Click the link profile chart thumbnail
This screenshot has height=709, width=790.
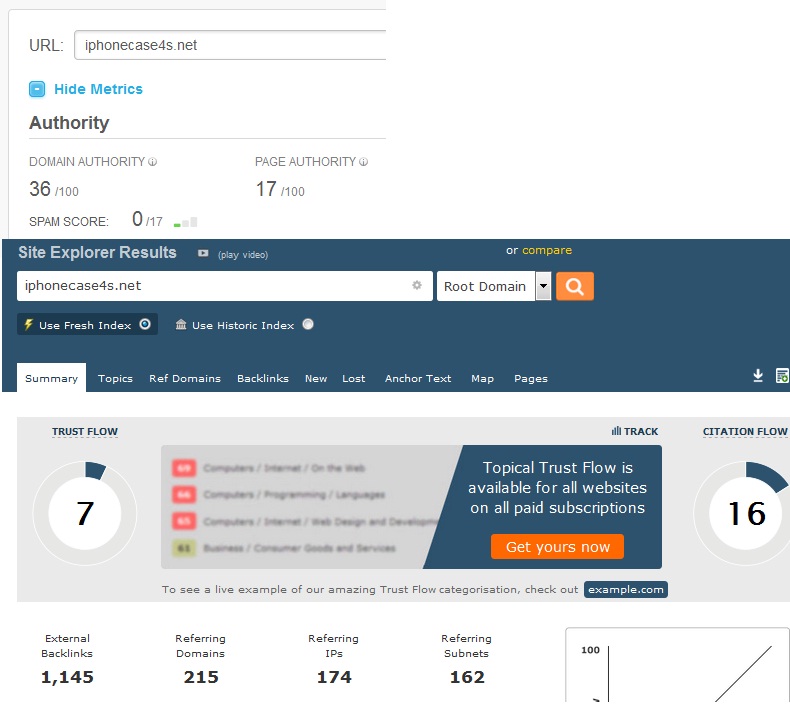[678, 665]
